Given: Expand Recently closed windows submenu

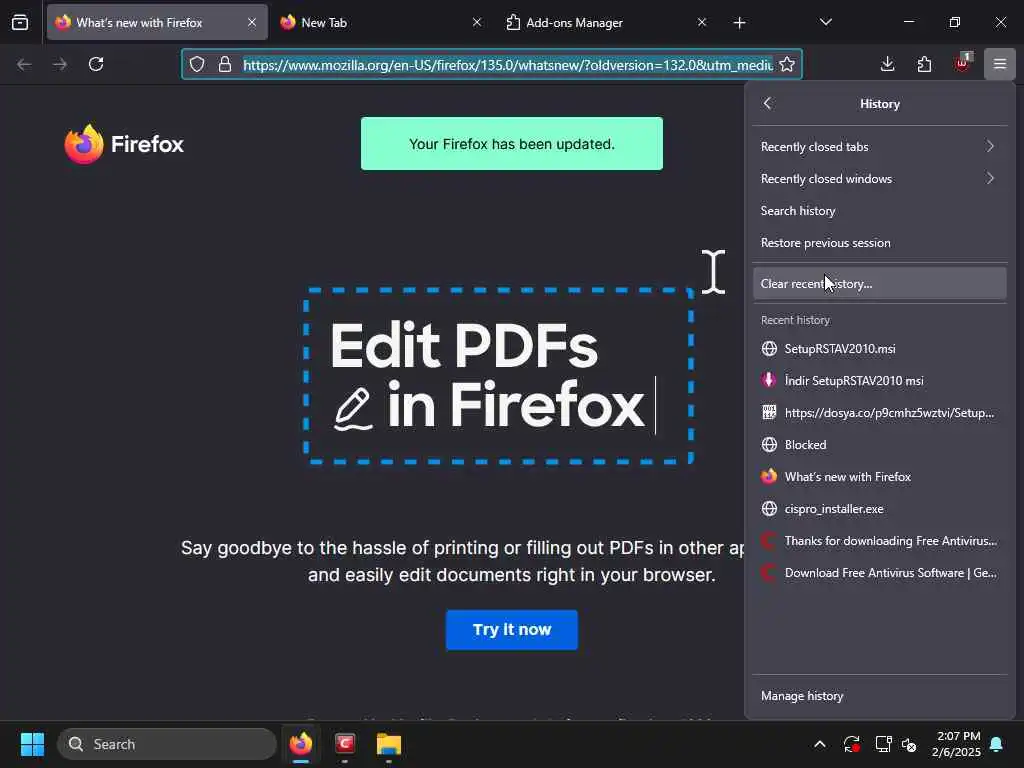Looking at the screenshot, I should point(879,178).
